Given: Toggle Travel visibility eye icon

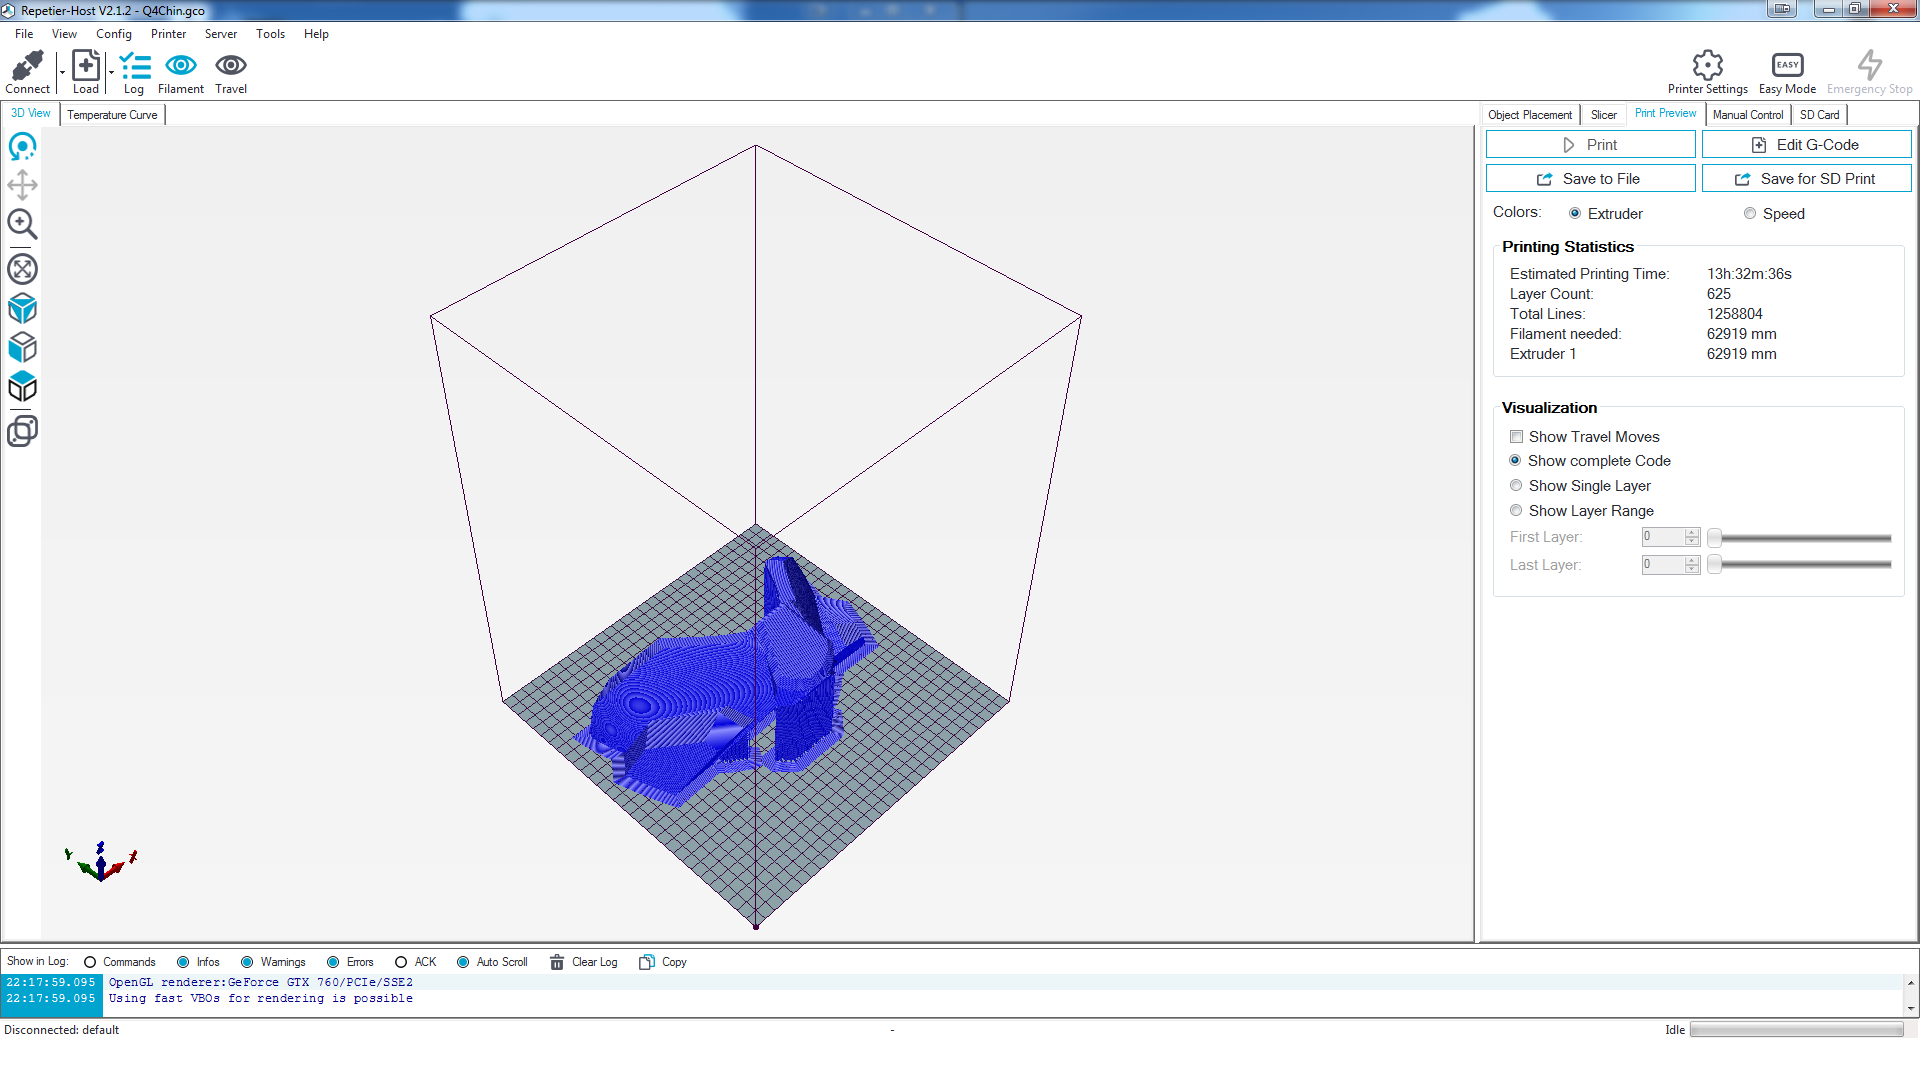Looking at the screenshot, I should pos(231,66).
